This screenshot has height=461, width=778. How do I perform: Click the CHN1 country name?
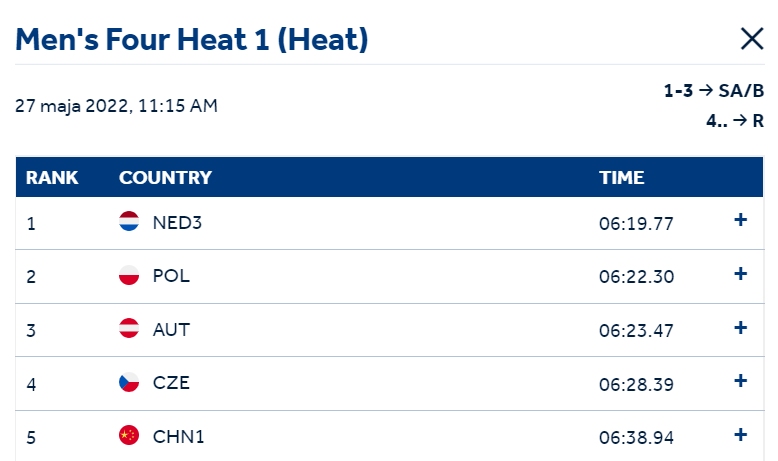tap(178, 437)
